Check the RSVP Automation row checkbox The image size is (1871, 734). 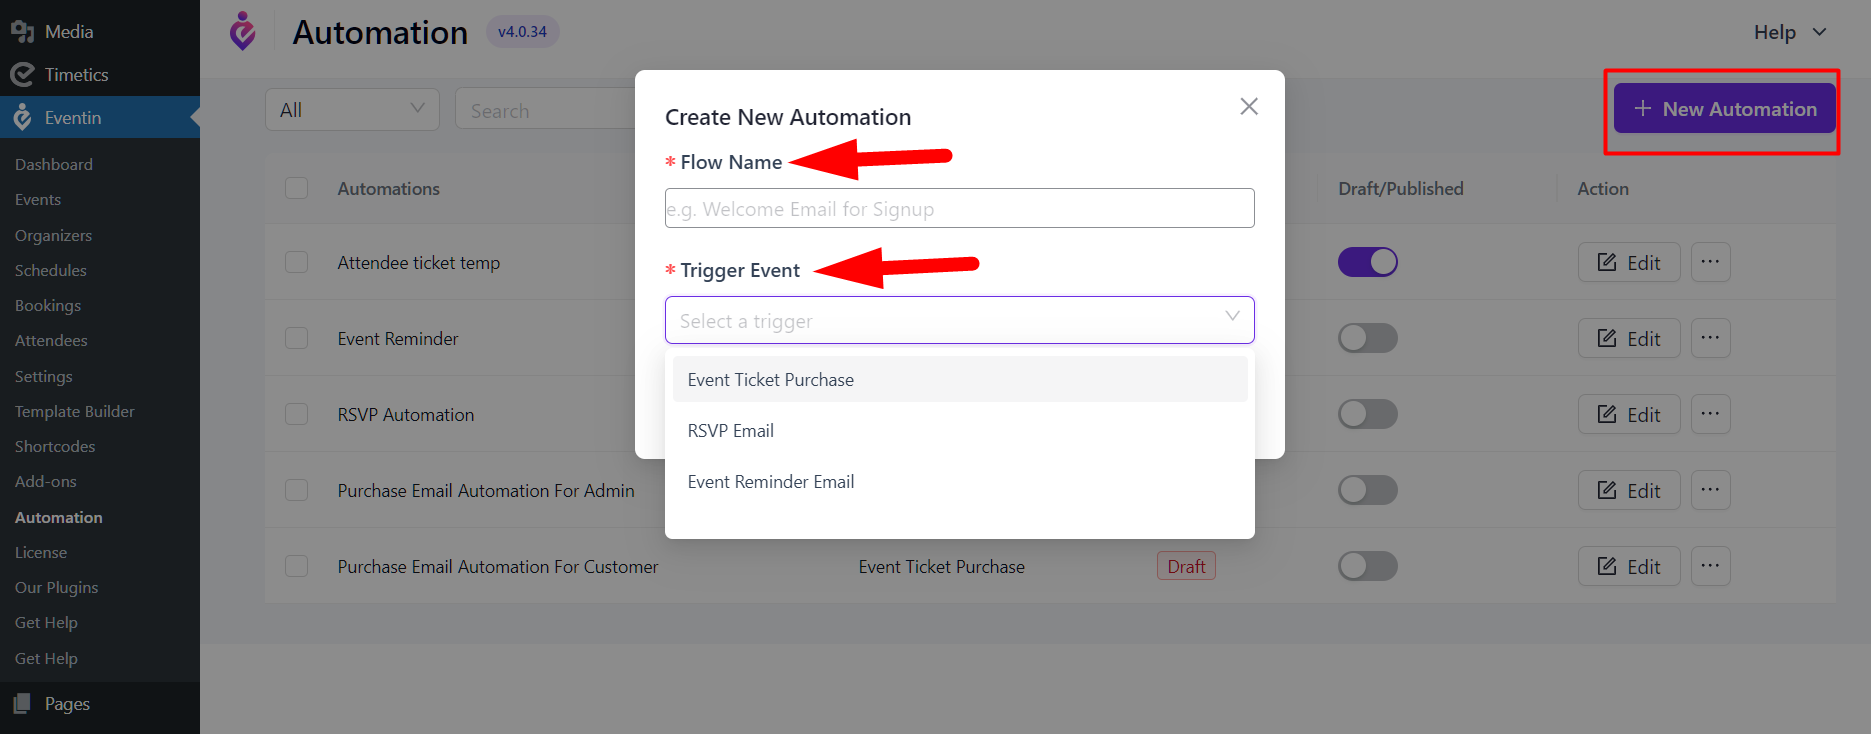point(297,414)
